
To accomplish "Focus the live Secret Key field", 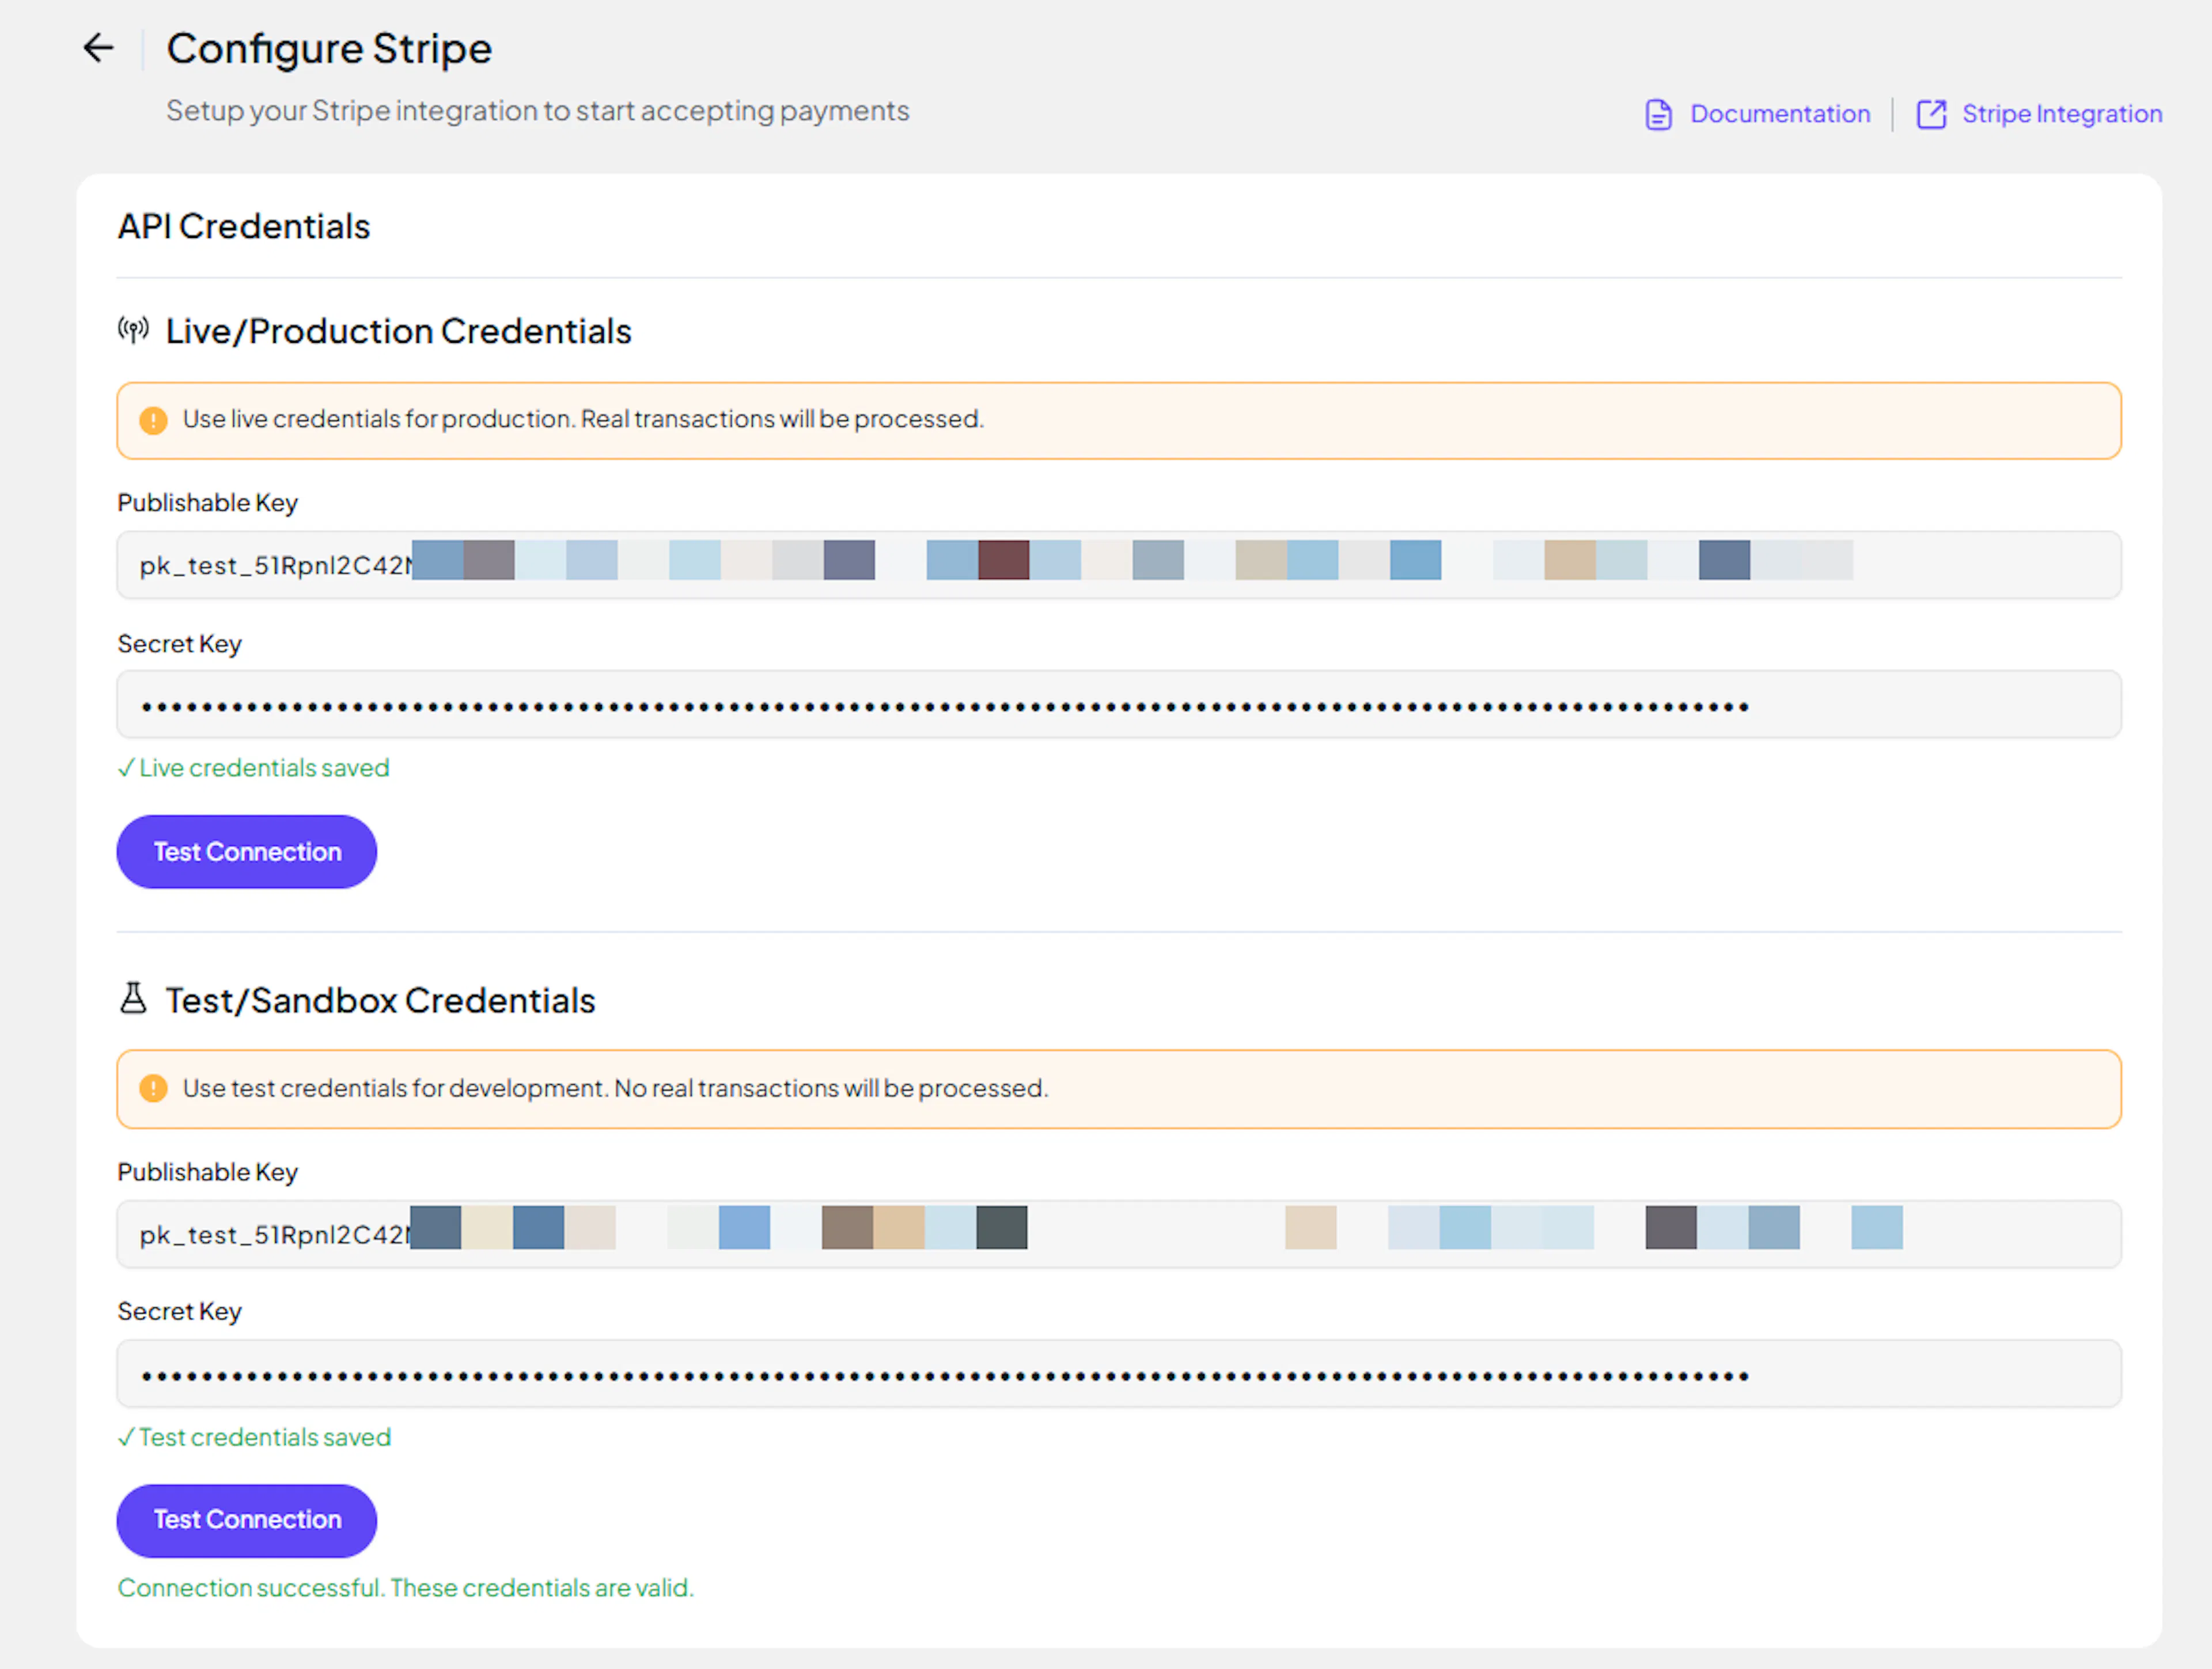I will (x=1118, y=705).
